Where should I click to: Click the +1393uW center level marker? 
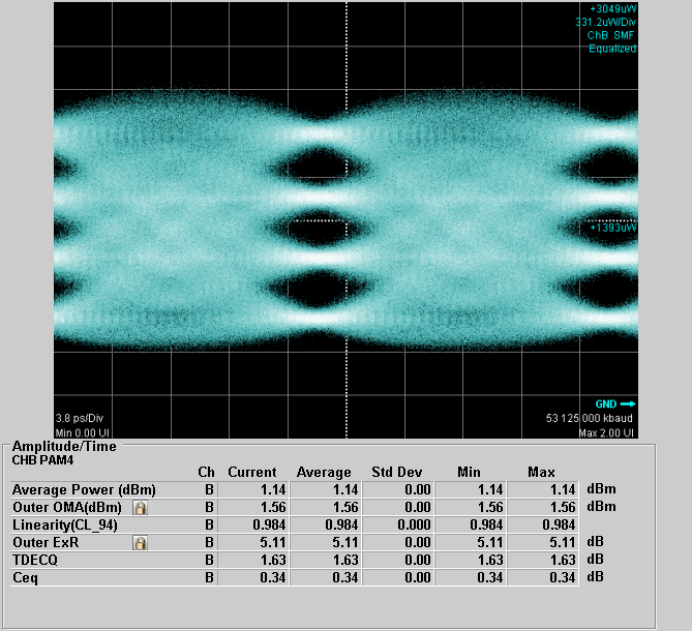coord(612,228)
